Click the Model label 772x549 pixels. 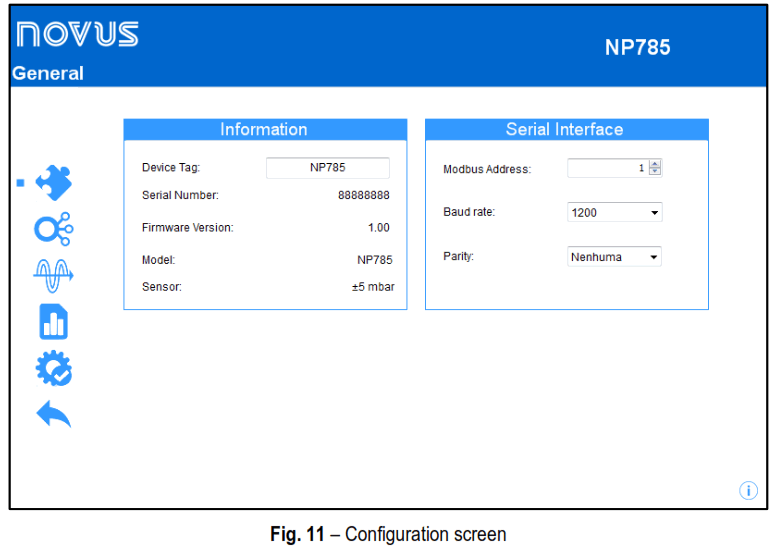(159, 260)
